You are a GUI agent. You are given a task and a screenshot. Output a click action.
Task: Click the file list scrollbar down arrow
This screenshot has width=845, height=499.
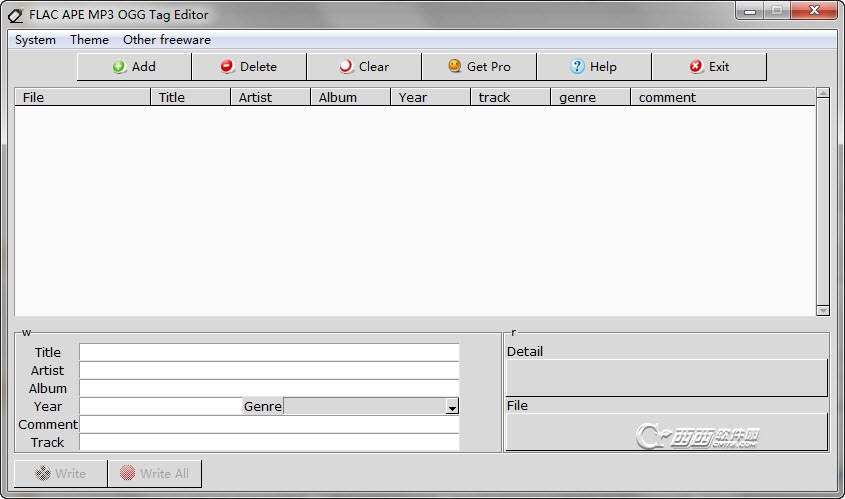823,310
